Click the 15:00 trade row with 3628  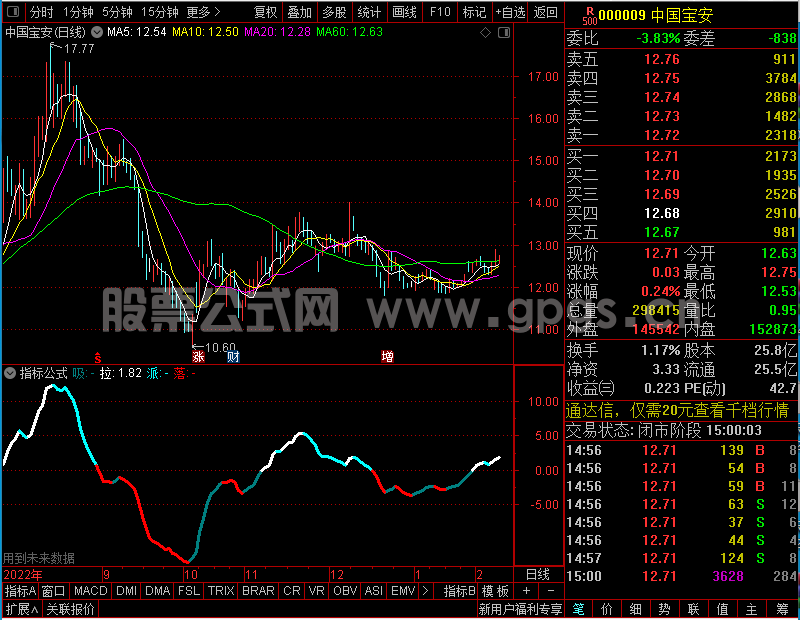pyautogui.click(x=682, y=576)
